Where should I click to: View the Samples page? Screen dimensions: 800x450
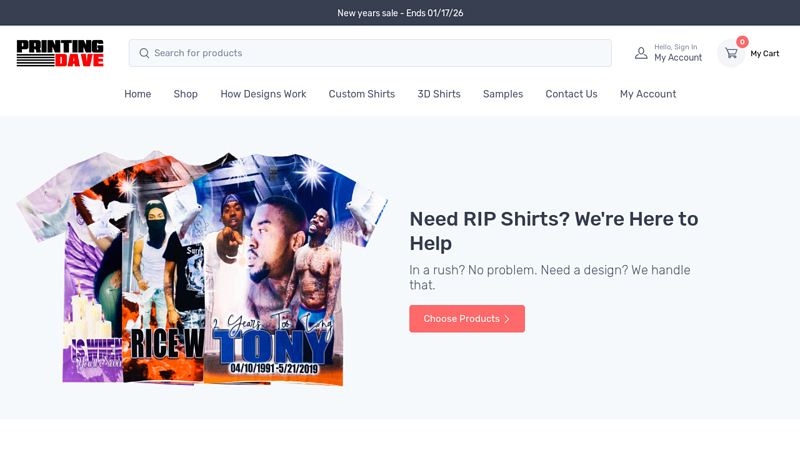[x=503, y=94]
